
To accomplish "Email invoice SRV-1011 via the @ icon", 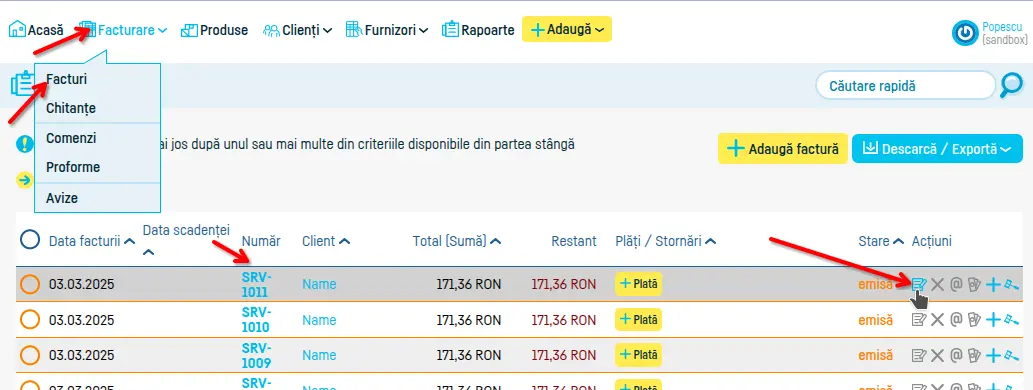I will (x=956, y=285).
